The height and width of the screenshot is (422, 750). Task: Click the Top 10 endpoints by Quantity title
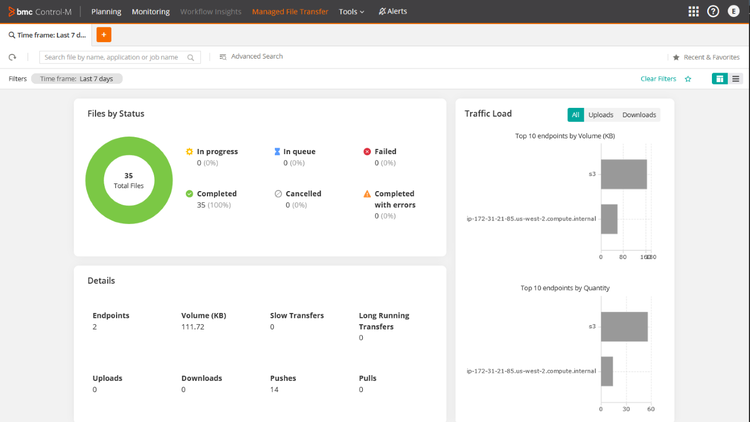565,288
